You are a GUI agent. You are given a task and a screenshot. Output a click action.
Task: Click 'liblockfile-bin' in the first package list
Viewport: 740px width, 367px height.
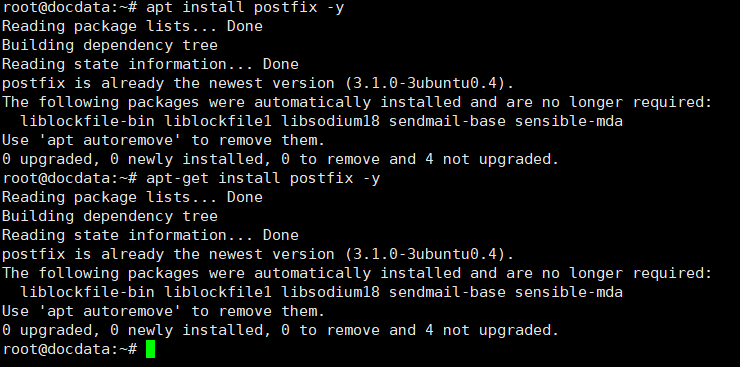coord(87,121)
